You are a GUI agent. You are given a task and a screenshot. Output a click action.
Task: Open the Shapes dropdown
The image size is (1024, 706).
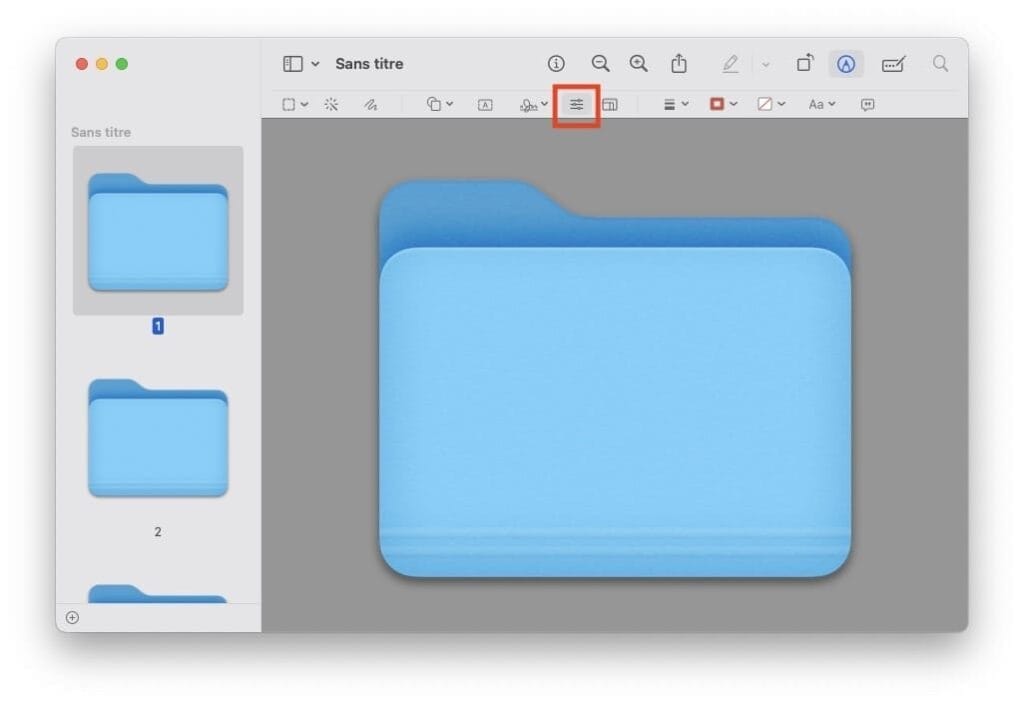440,105
